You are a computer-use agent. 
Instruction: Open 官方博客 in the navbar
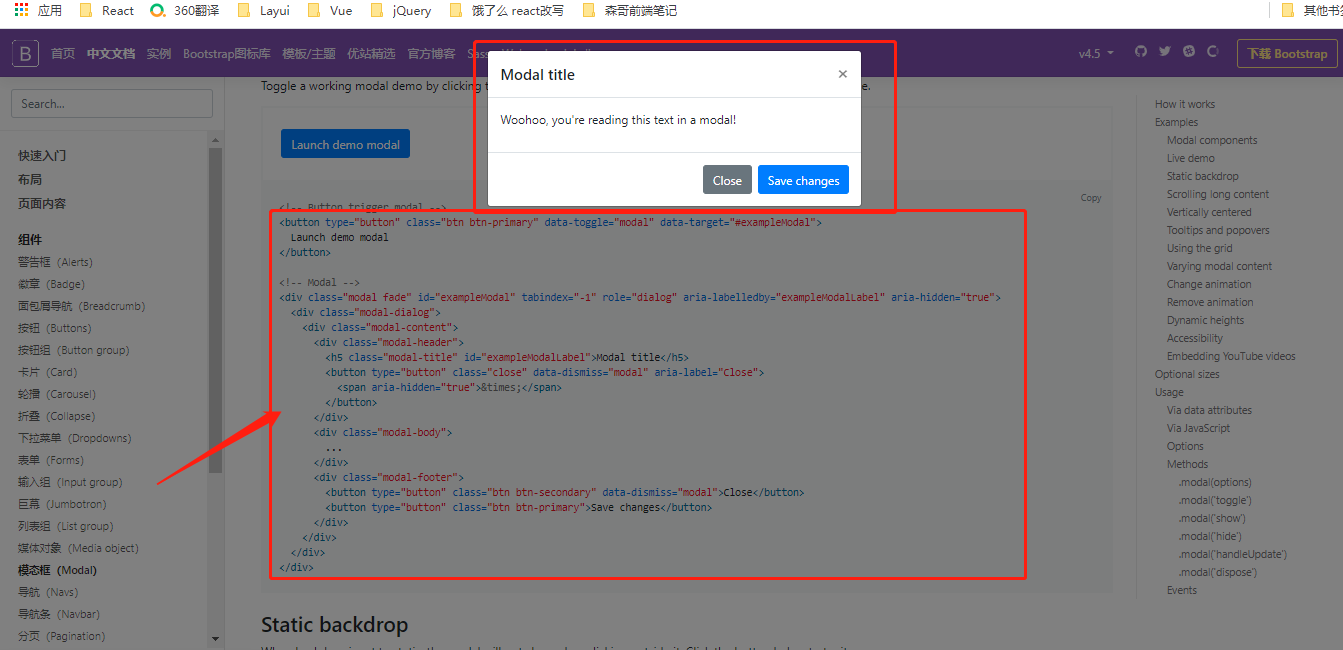pos(431,53)
